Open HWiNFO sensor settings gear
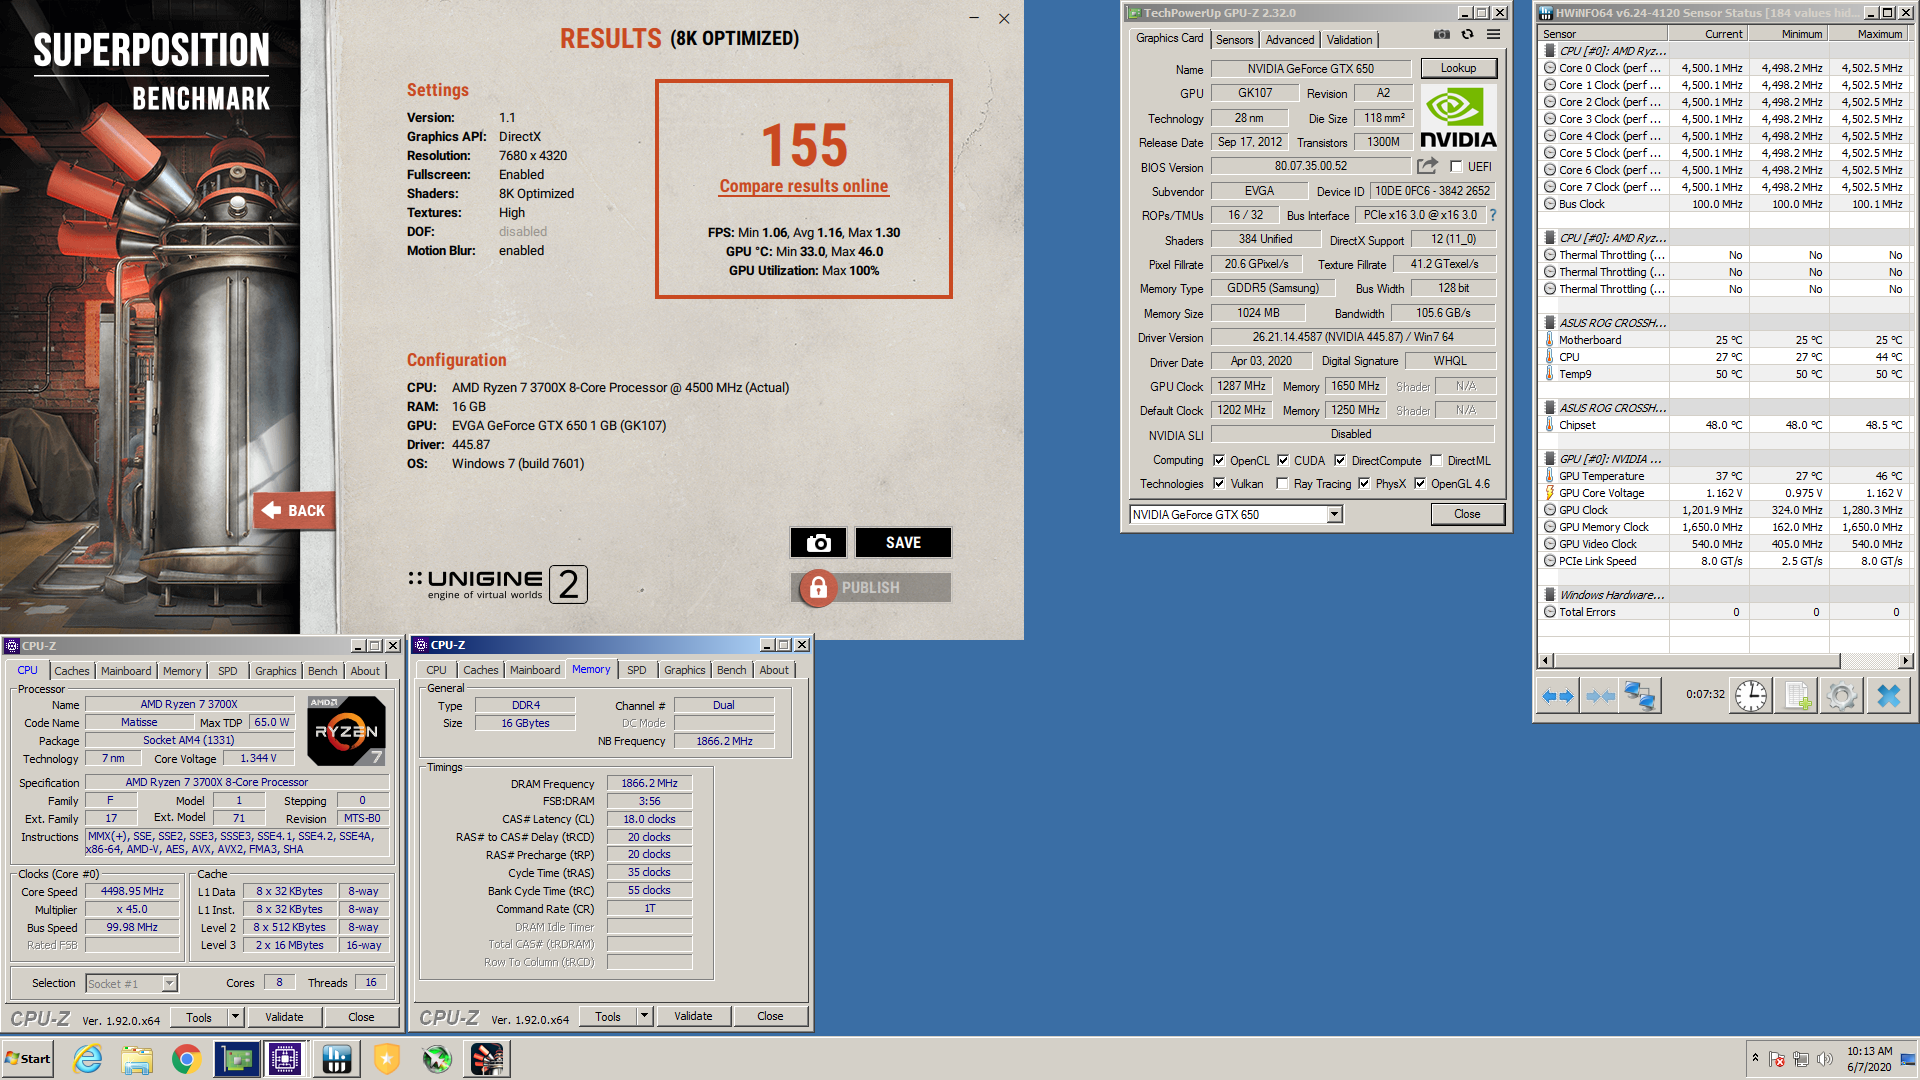 [x=1841, y=695]
